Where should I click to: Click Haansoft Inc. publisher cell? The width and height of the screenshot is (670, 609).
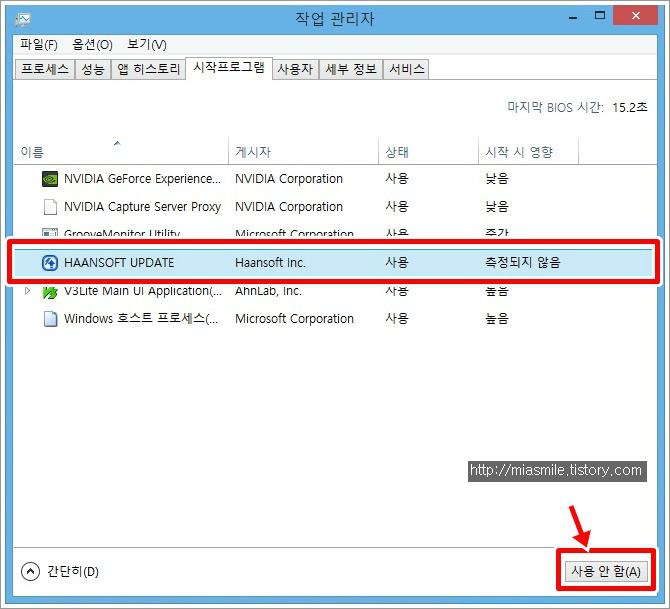tap(270, 262)
